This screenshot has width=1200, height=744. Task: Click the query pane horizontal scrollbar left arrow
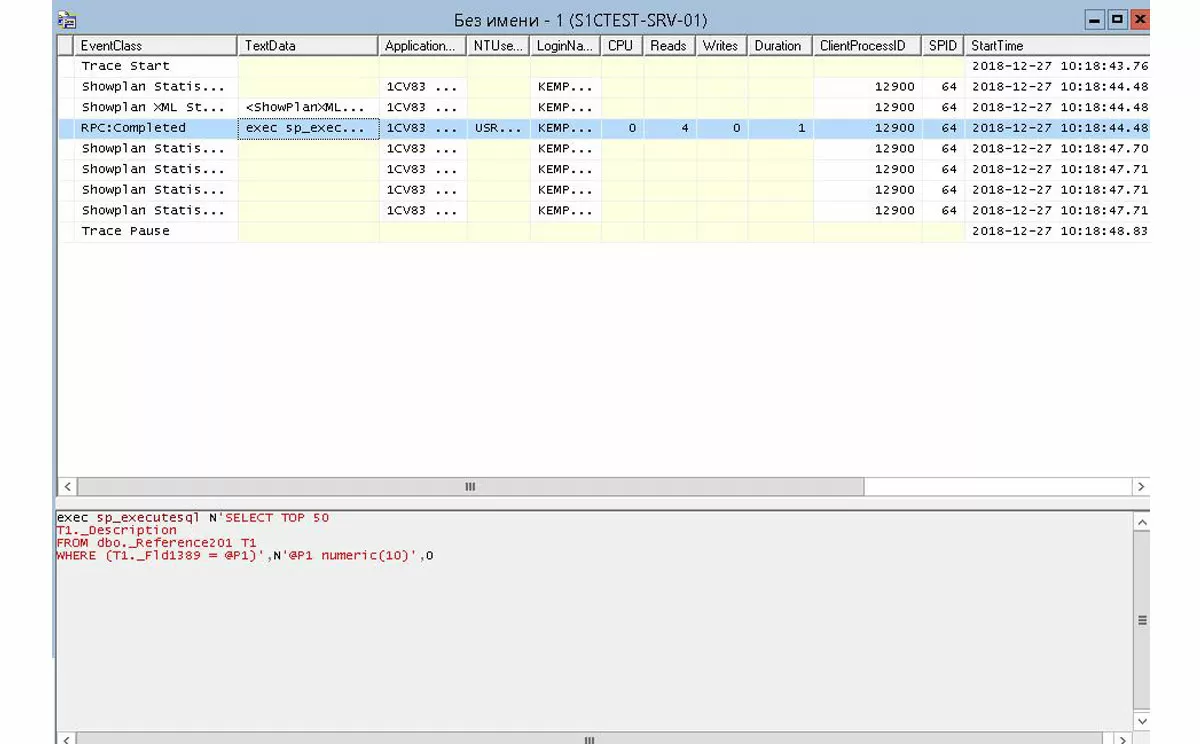tap(68, 739)
